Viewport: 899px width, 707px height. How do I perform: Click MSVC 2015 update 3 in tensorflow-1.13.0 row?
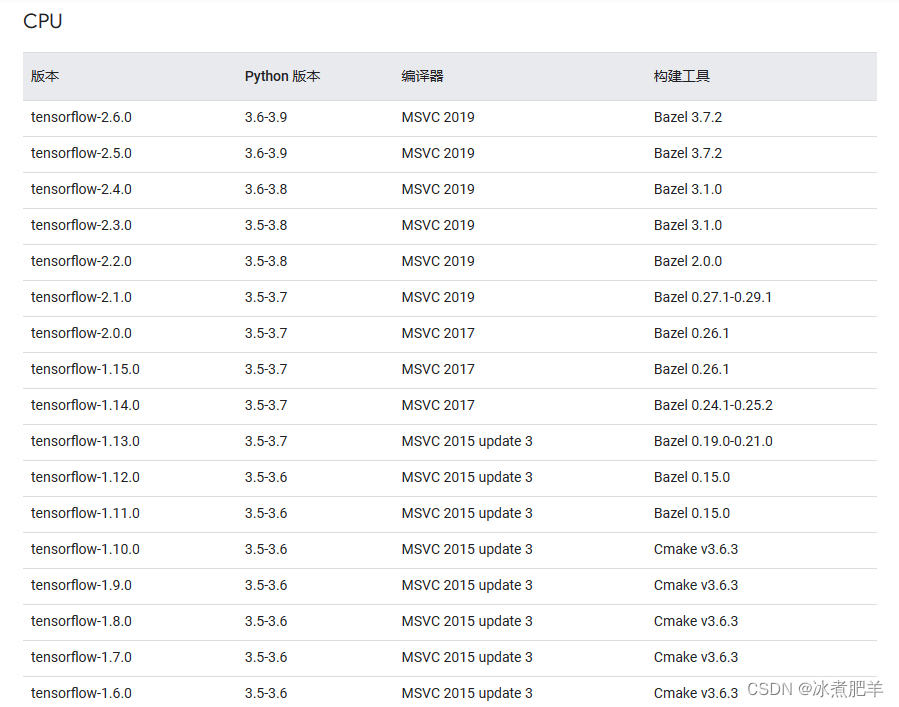[x=467, y=442]
